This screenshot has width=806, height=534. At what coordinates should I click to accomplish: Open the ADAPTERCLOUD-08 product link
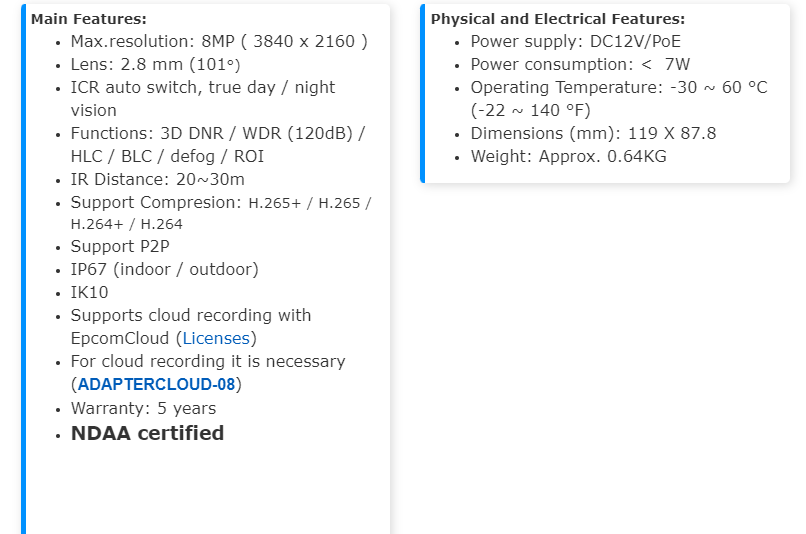(x=156, y=385)
